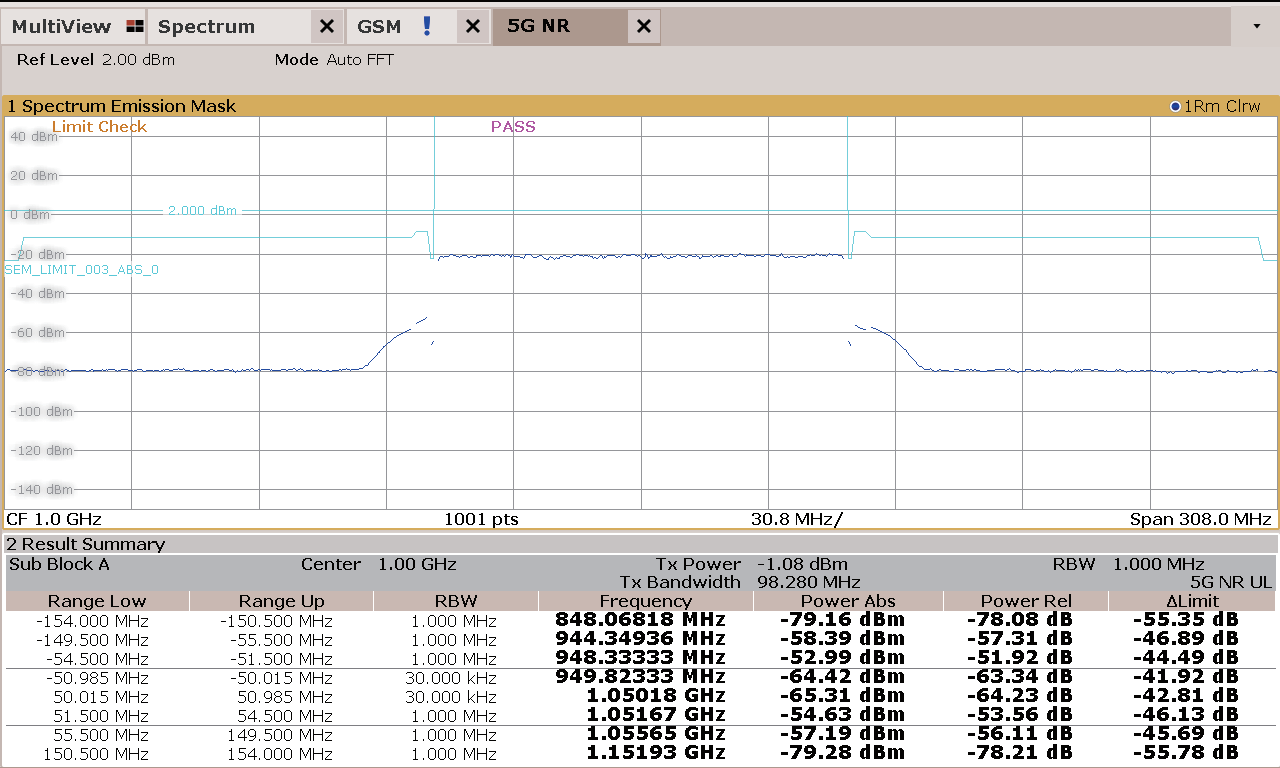Image resolution: width=1280 pixels, height=768 pixels.
Task: Switch to the Spectrum tab
Action: tap(229, 26)
